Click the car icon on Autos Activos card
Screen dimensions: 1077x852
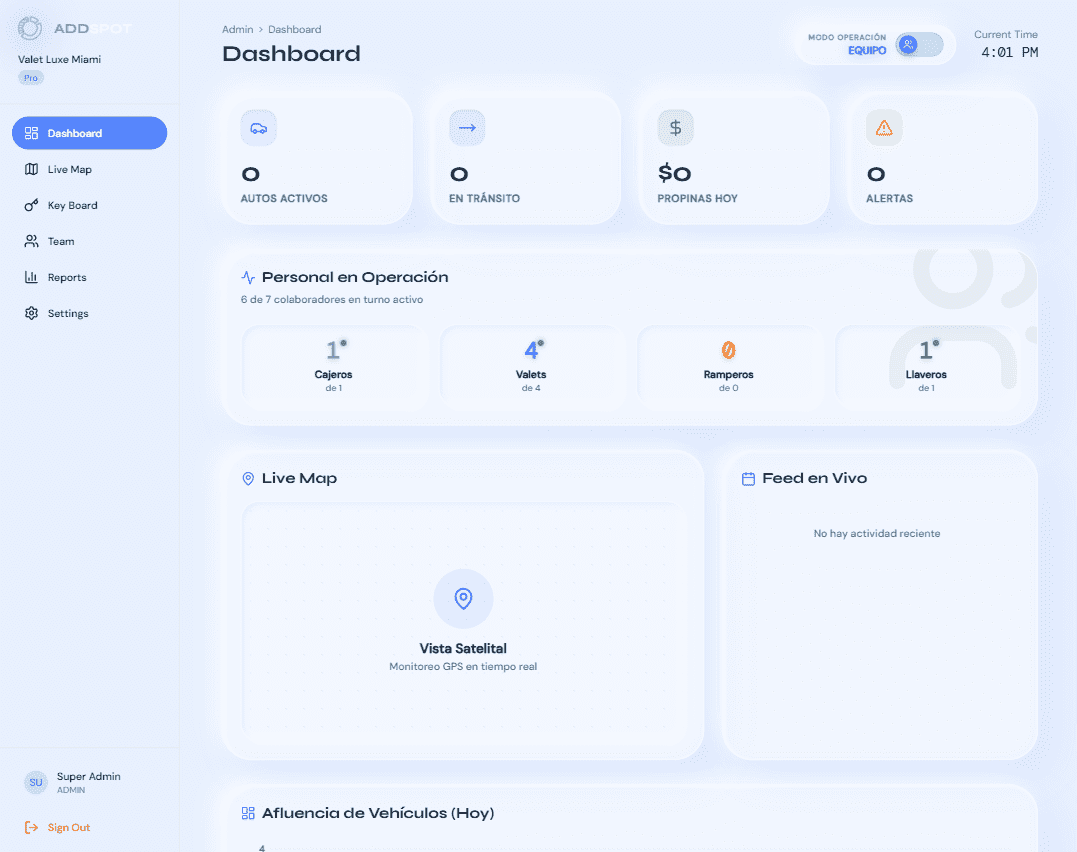[x=258, y=128]
